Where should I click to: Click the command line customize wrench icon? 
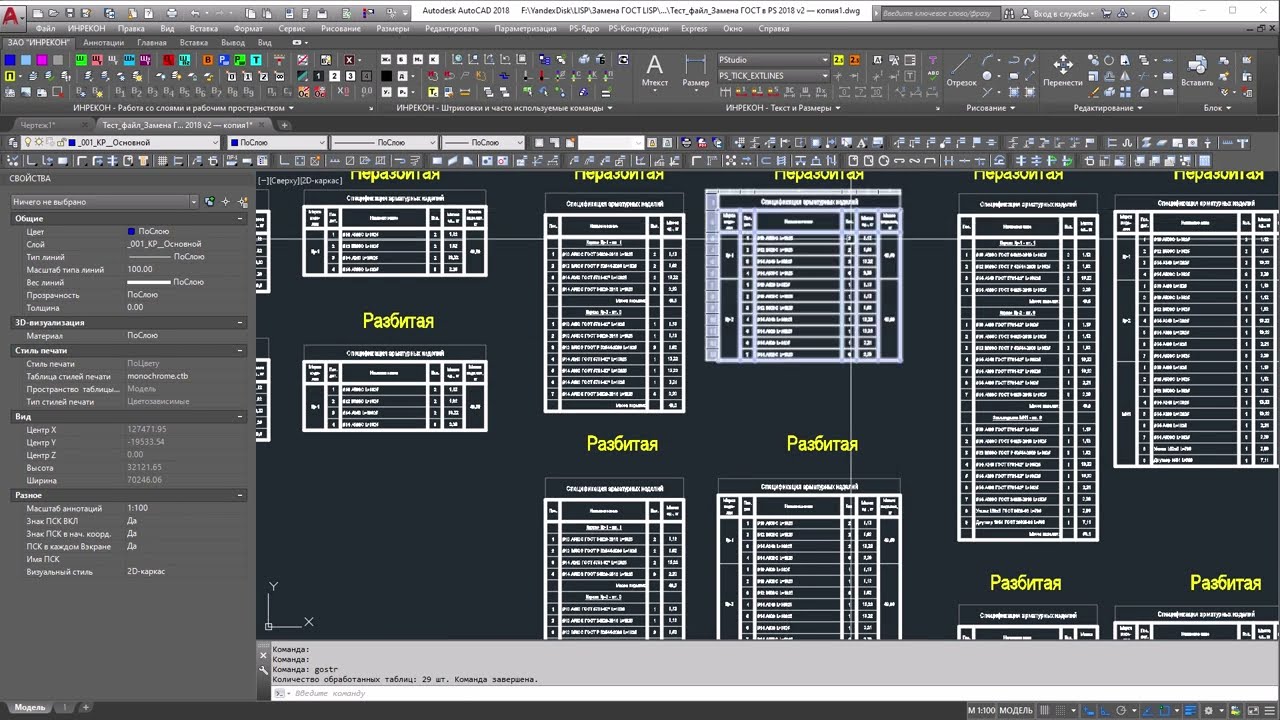coord(264,670)
